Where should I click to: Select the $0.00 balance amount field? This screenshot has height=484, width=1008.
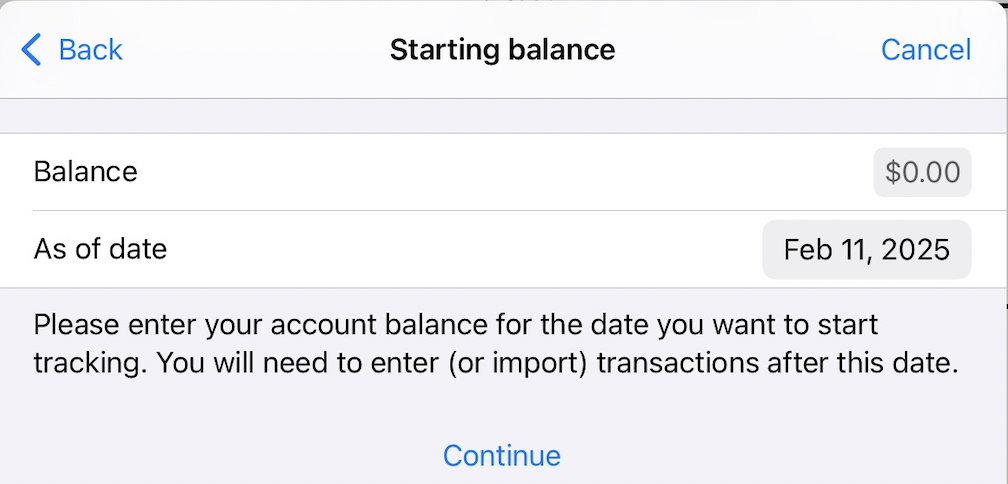922,172
